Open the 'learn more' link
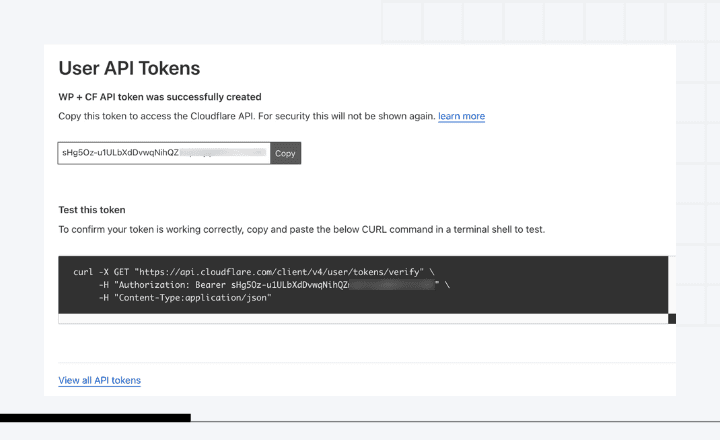The width and height of the screenshot is (720, 440). pos(461,117)
